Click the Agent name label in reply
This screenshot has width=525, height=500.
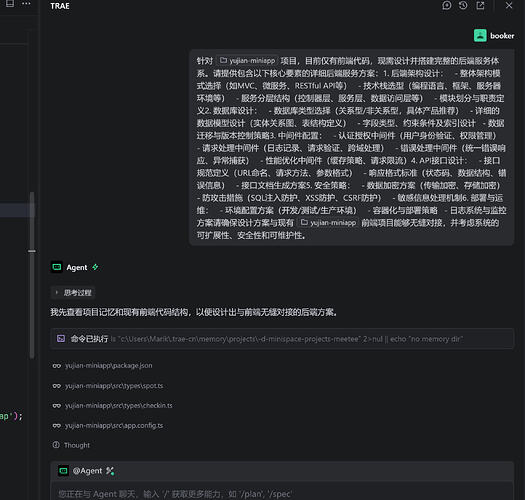[77, 268]
